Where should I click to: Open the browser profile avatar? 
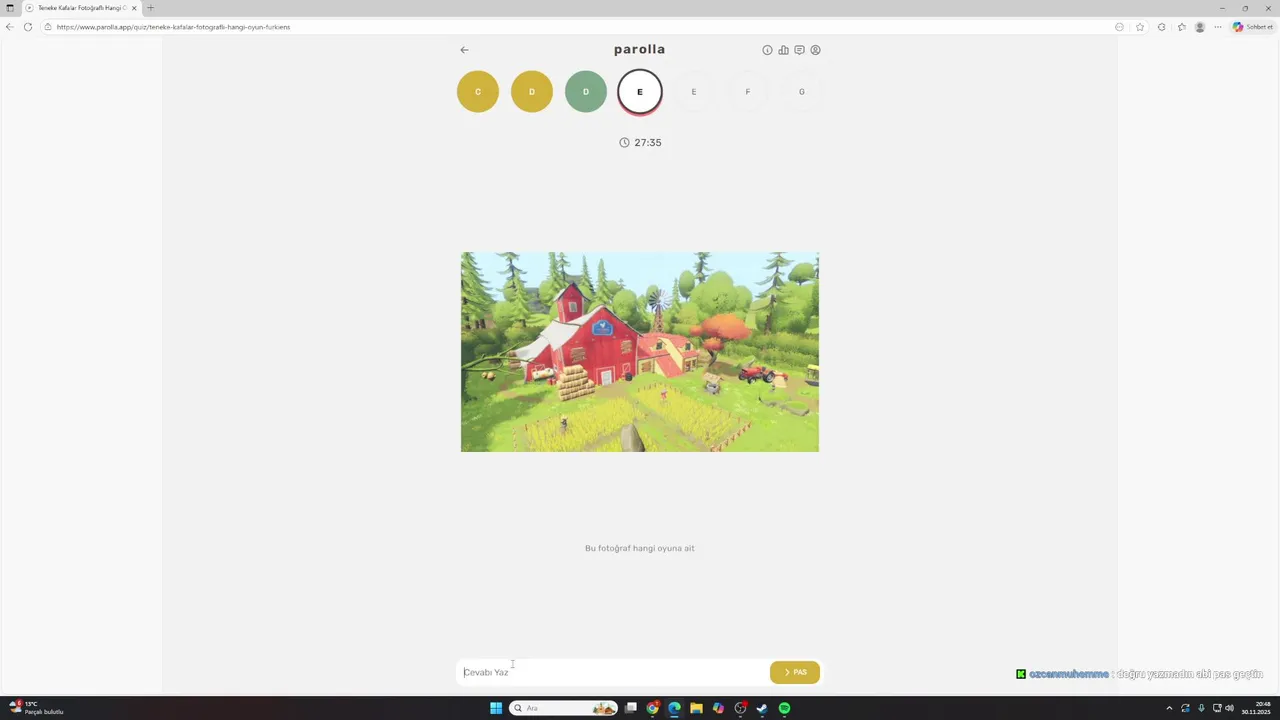1200,27
